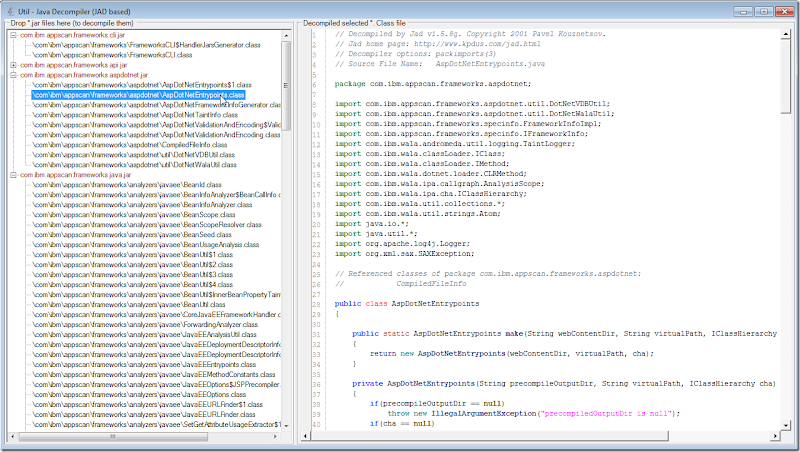The height and width of the screenshot is (452, 800).
Task: Click code panel scroll down arrow
Action: (786, 425)
